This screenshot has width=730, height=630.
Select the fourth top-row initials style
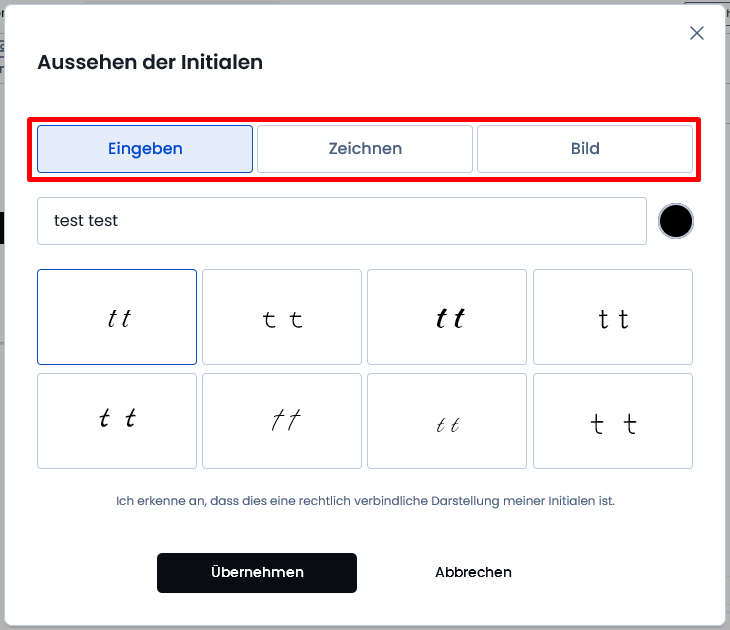(x=613, y=317)
